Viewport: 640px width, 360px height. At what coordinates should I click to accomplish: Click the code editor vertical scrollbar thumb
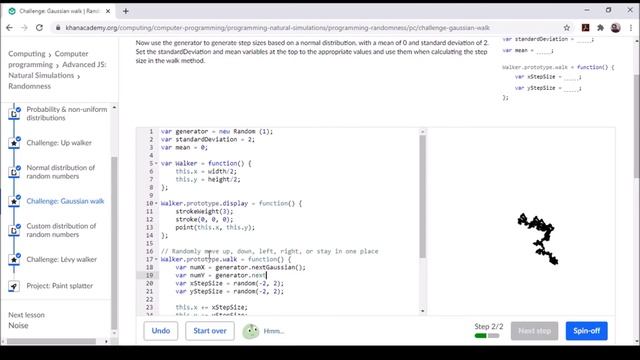click(x=422, y=197)
